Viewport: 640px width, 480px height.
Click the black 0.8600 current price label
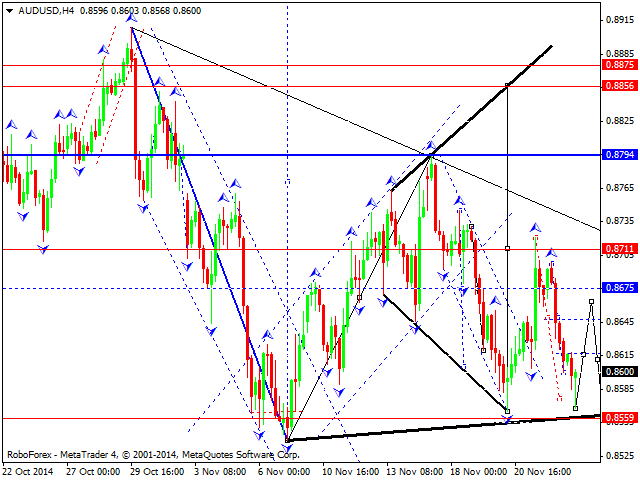tap(620, 371)
